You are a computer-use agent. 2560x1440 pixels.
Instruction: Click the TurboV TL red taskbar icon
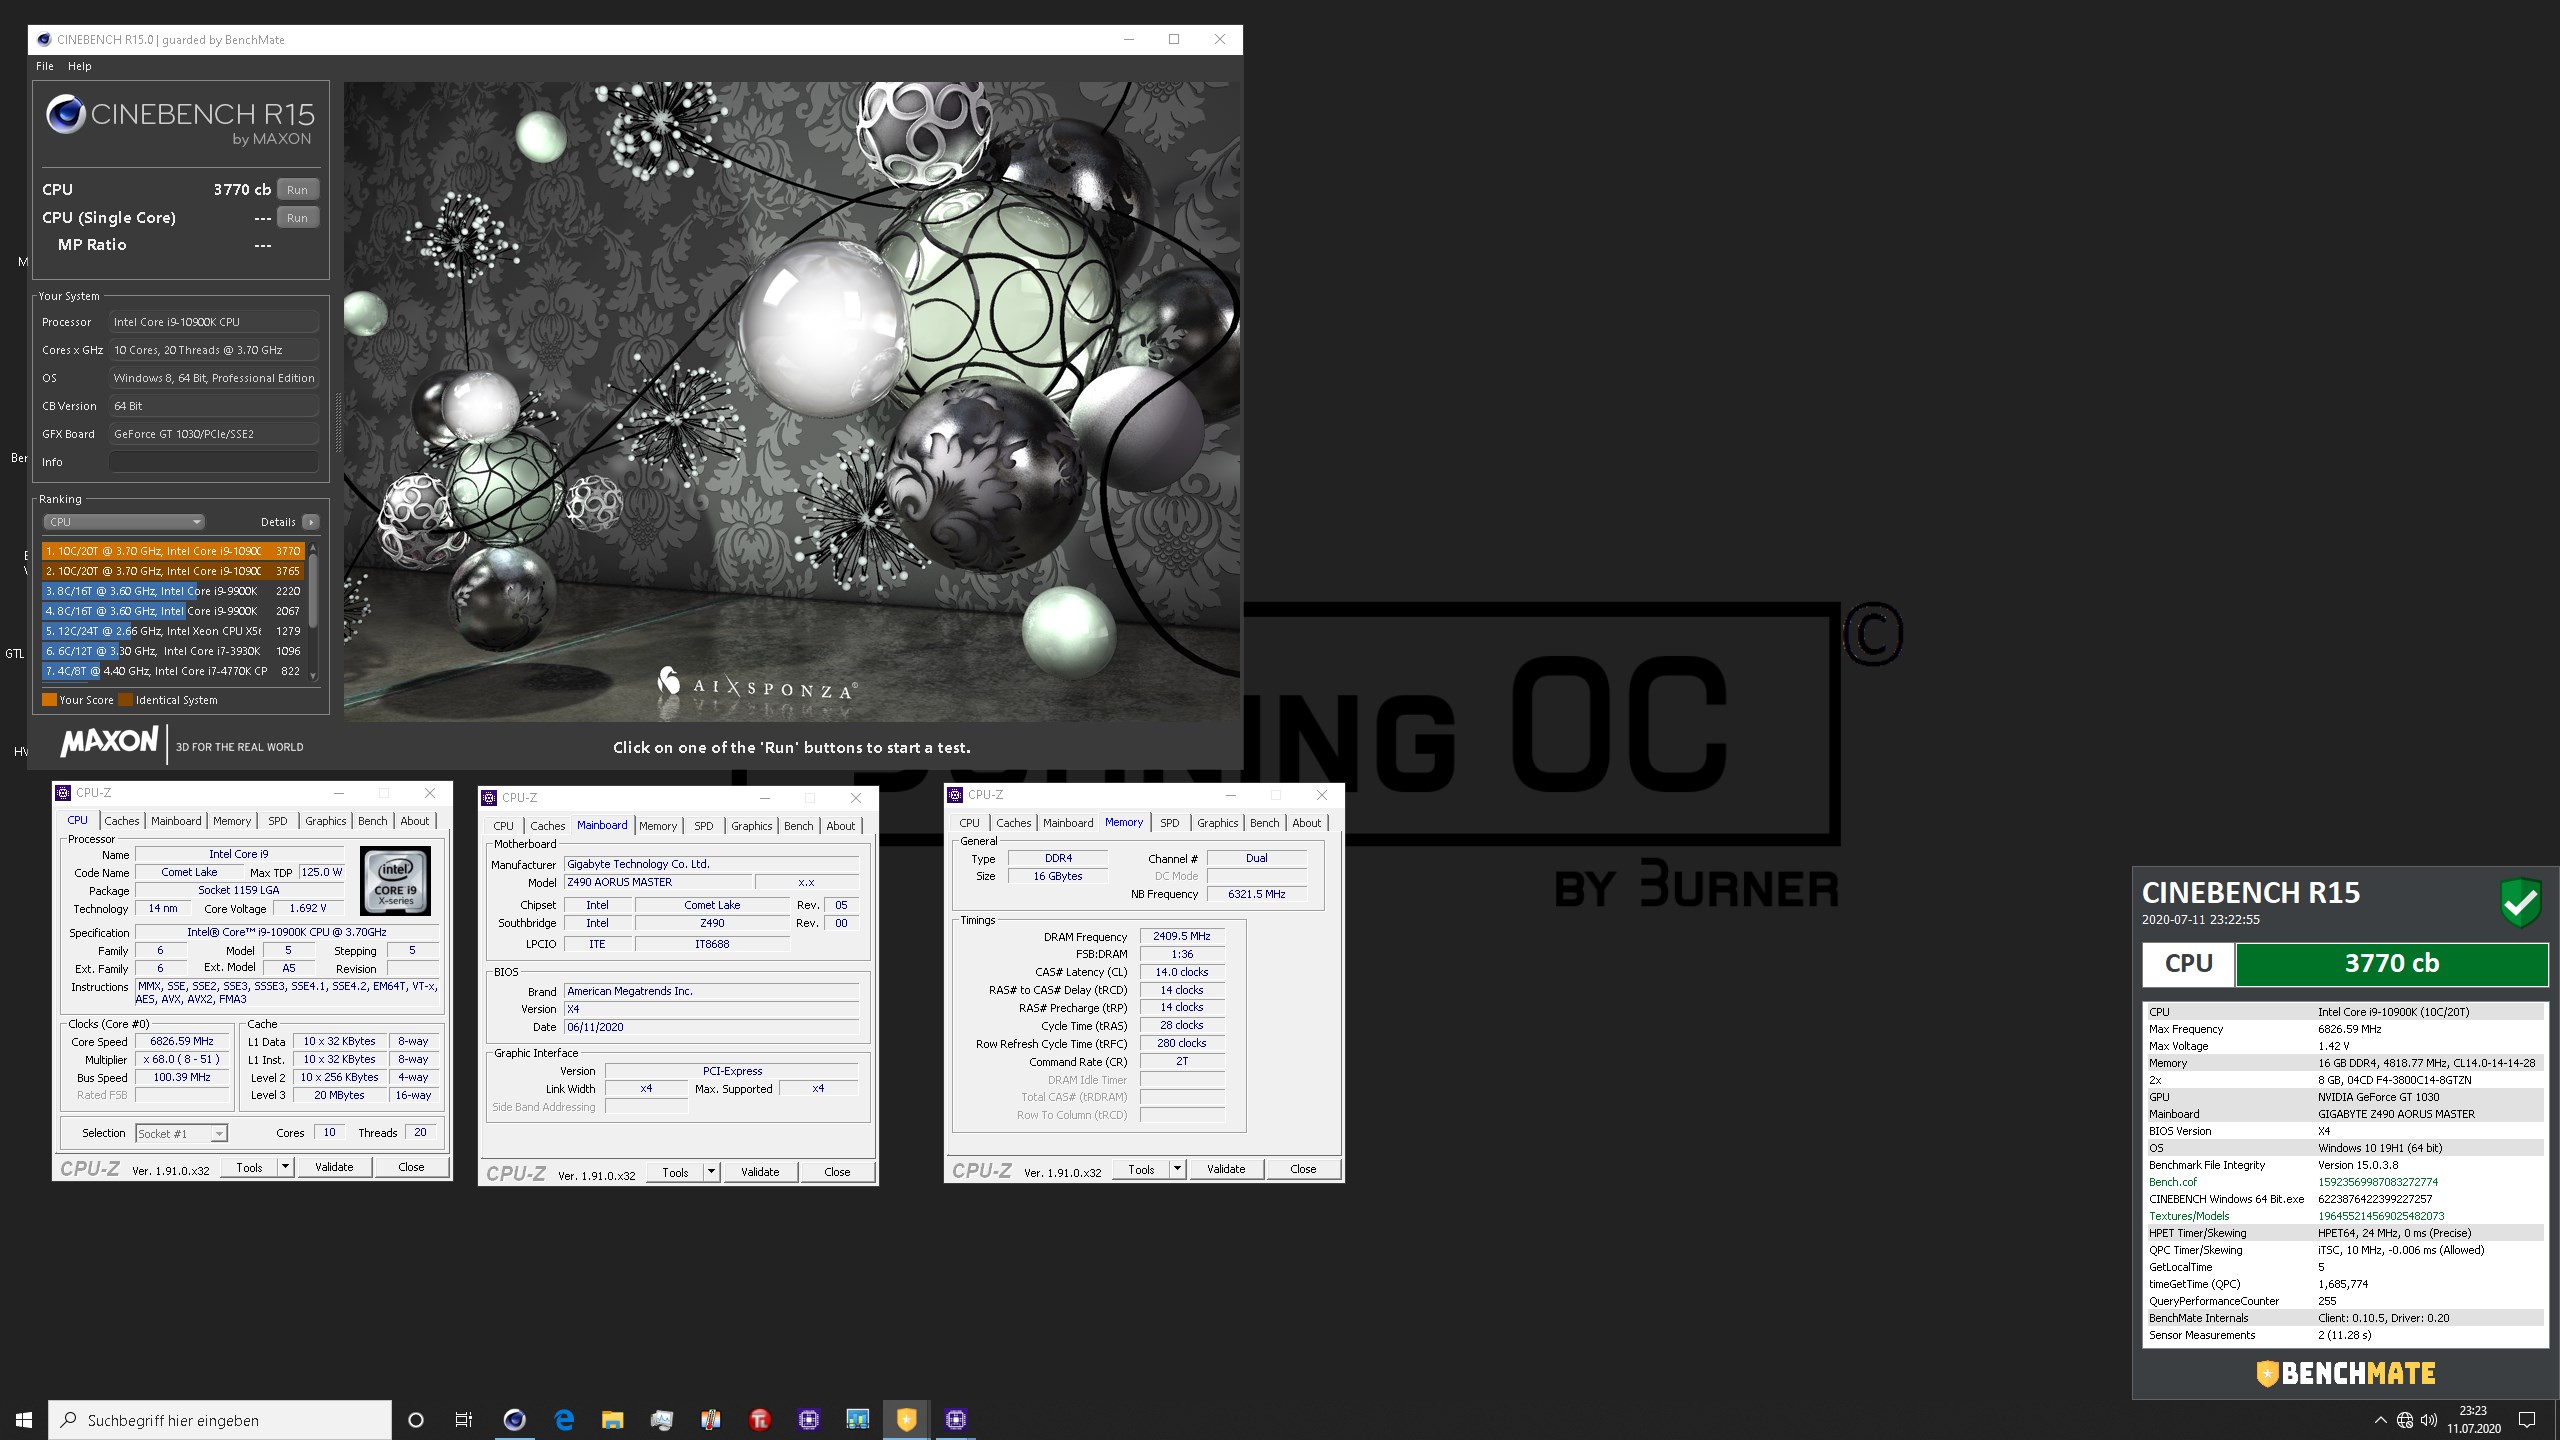coord(760,1419)
